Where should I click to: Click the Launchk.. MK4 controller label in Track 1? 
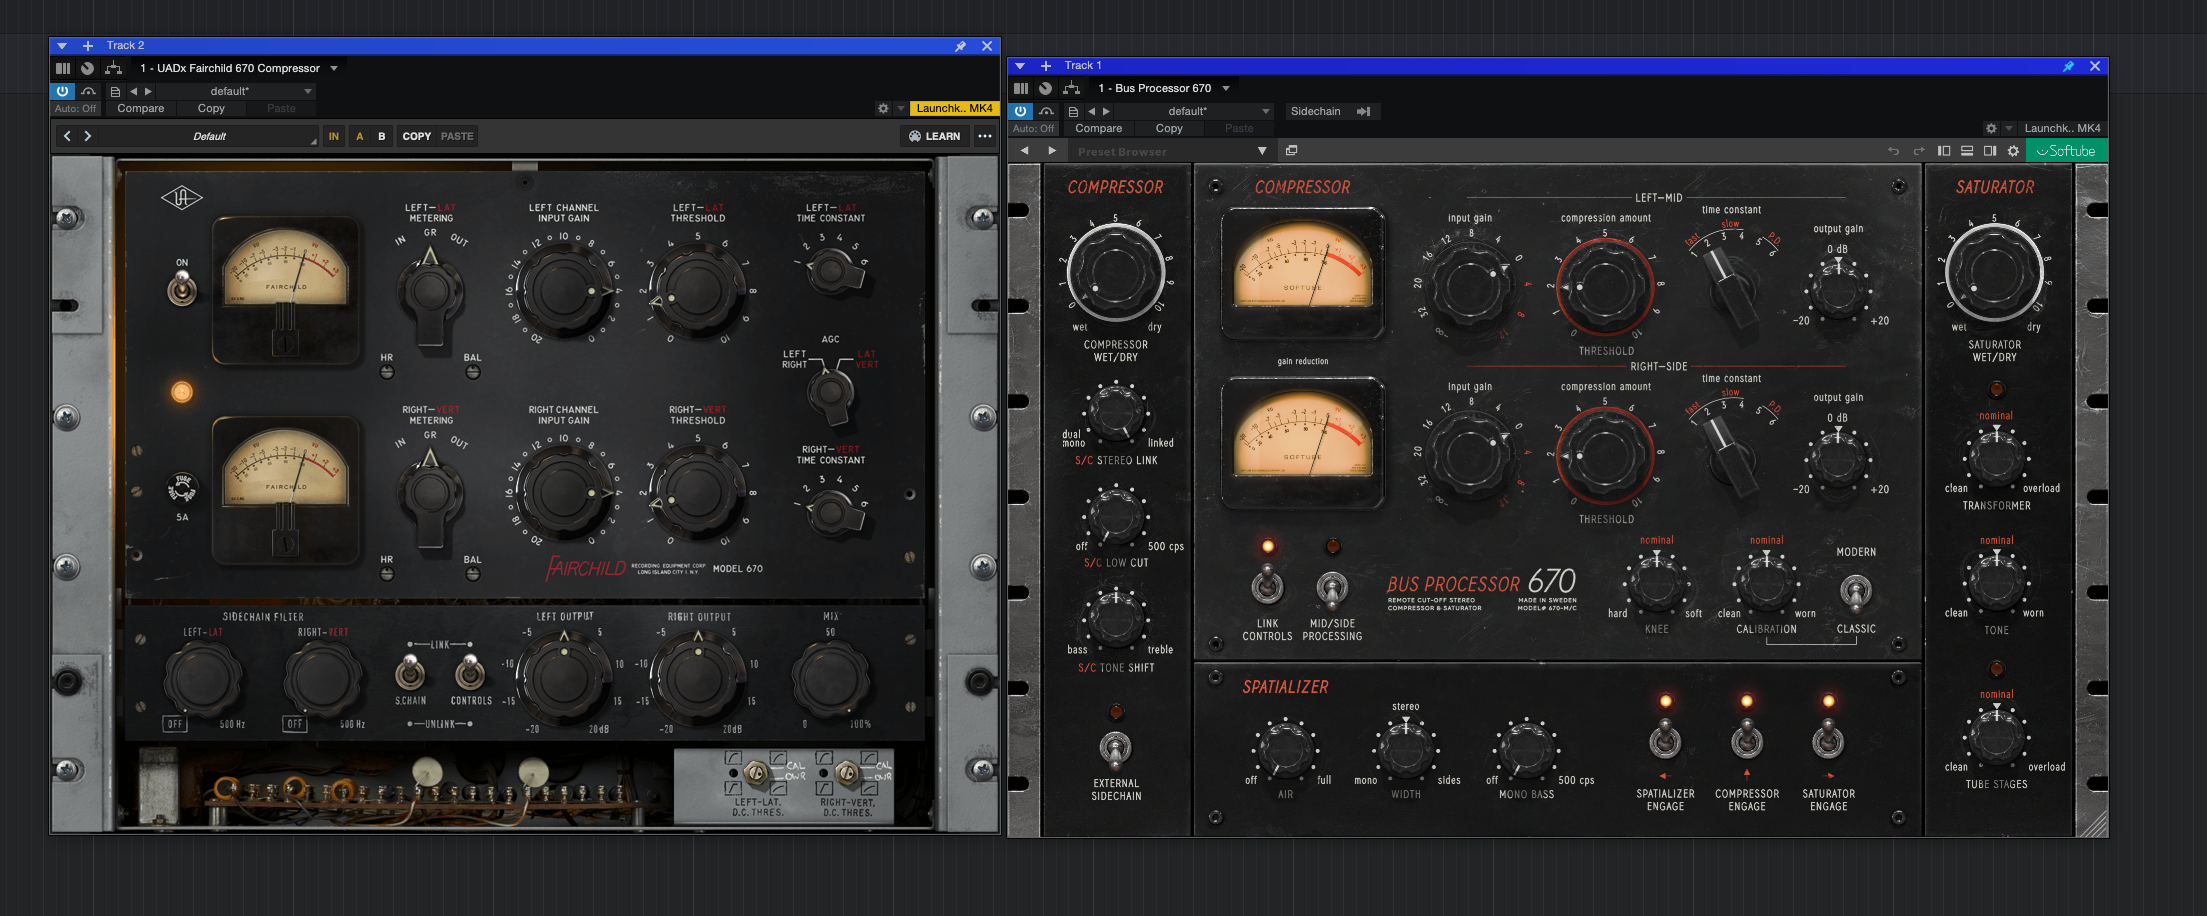click(2062, 128)
